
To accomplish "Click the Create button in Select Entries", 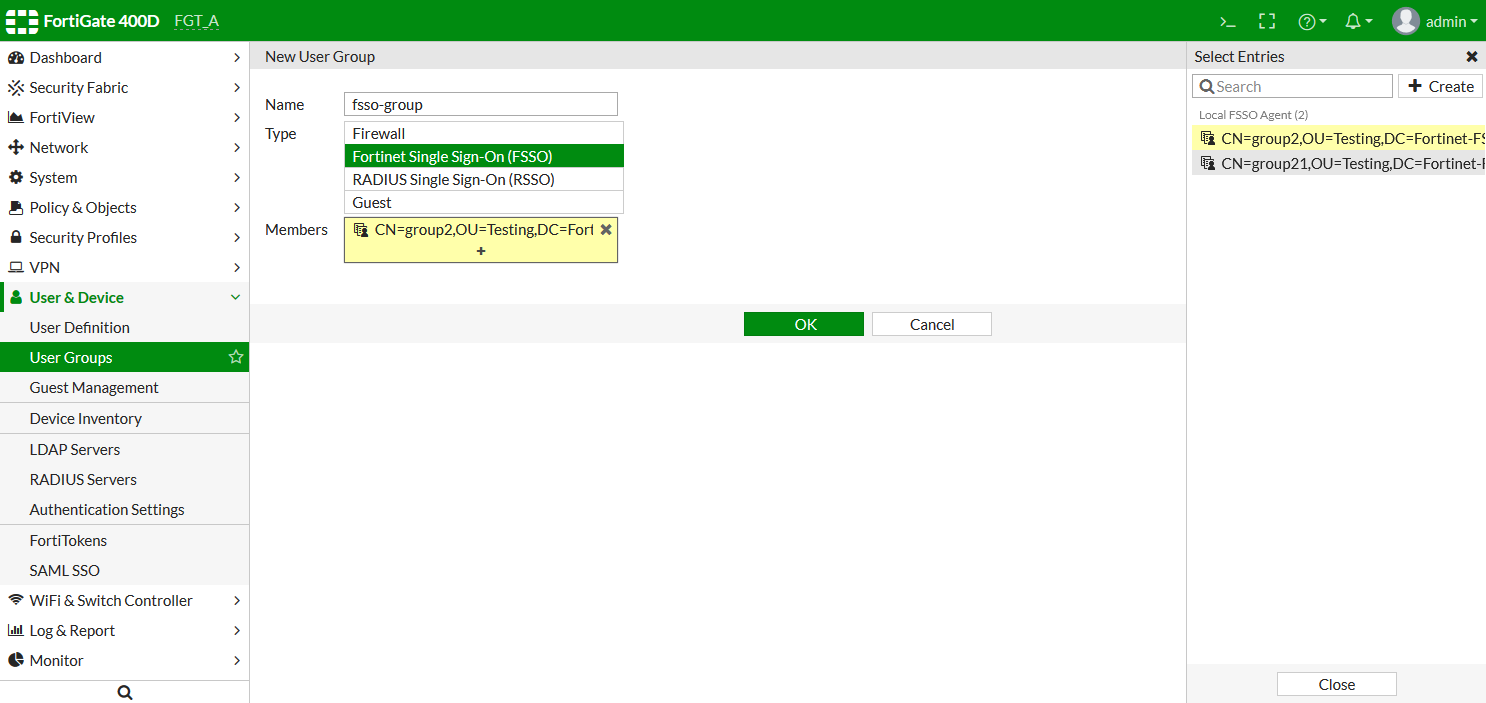I will click(x=1441, y=86).
